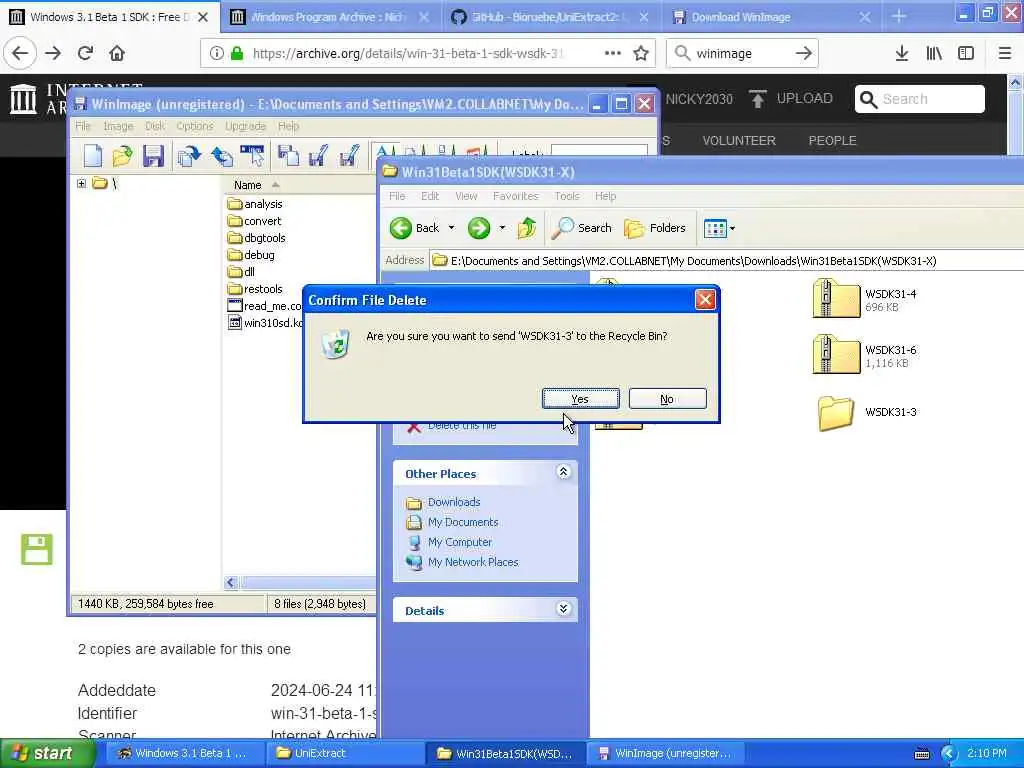The height and width of the screenshot is (768, 1024).
Task: Click the Read disk icon in WinImage toolbar
Action: [189, 156]
